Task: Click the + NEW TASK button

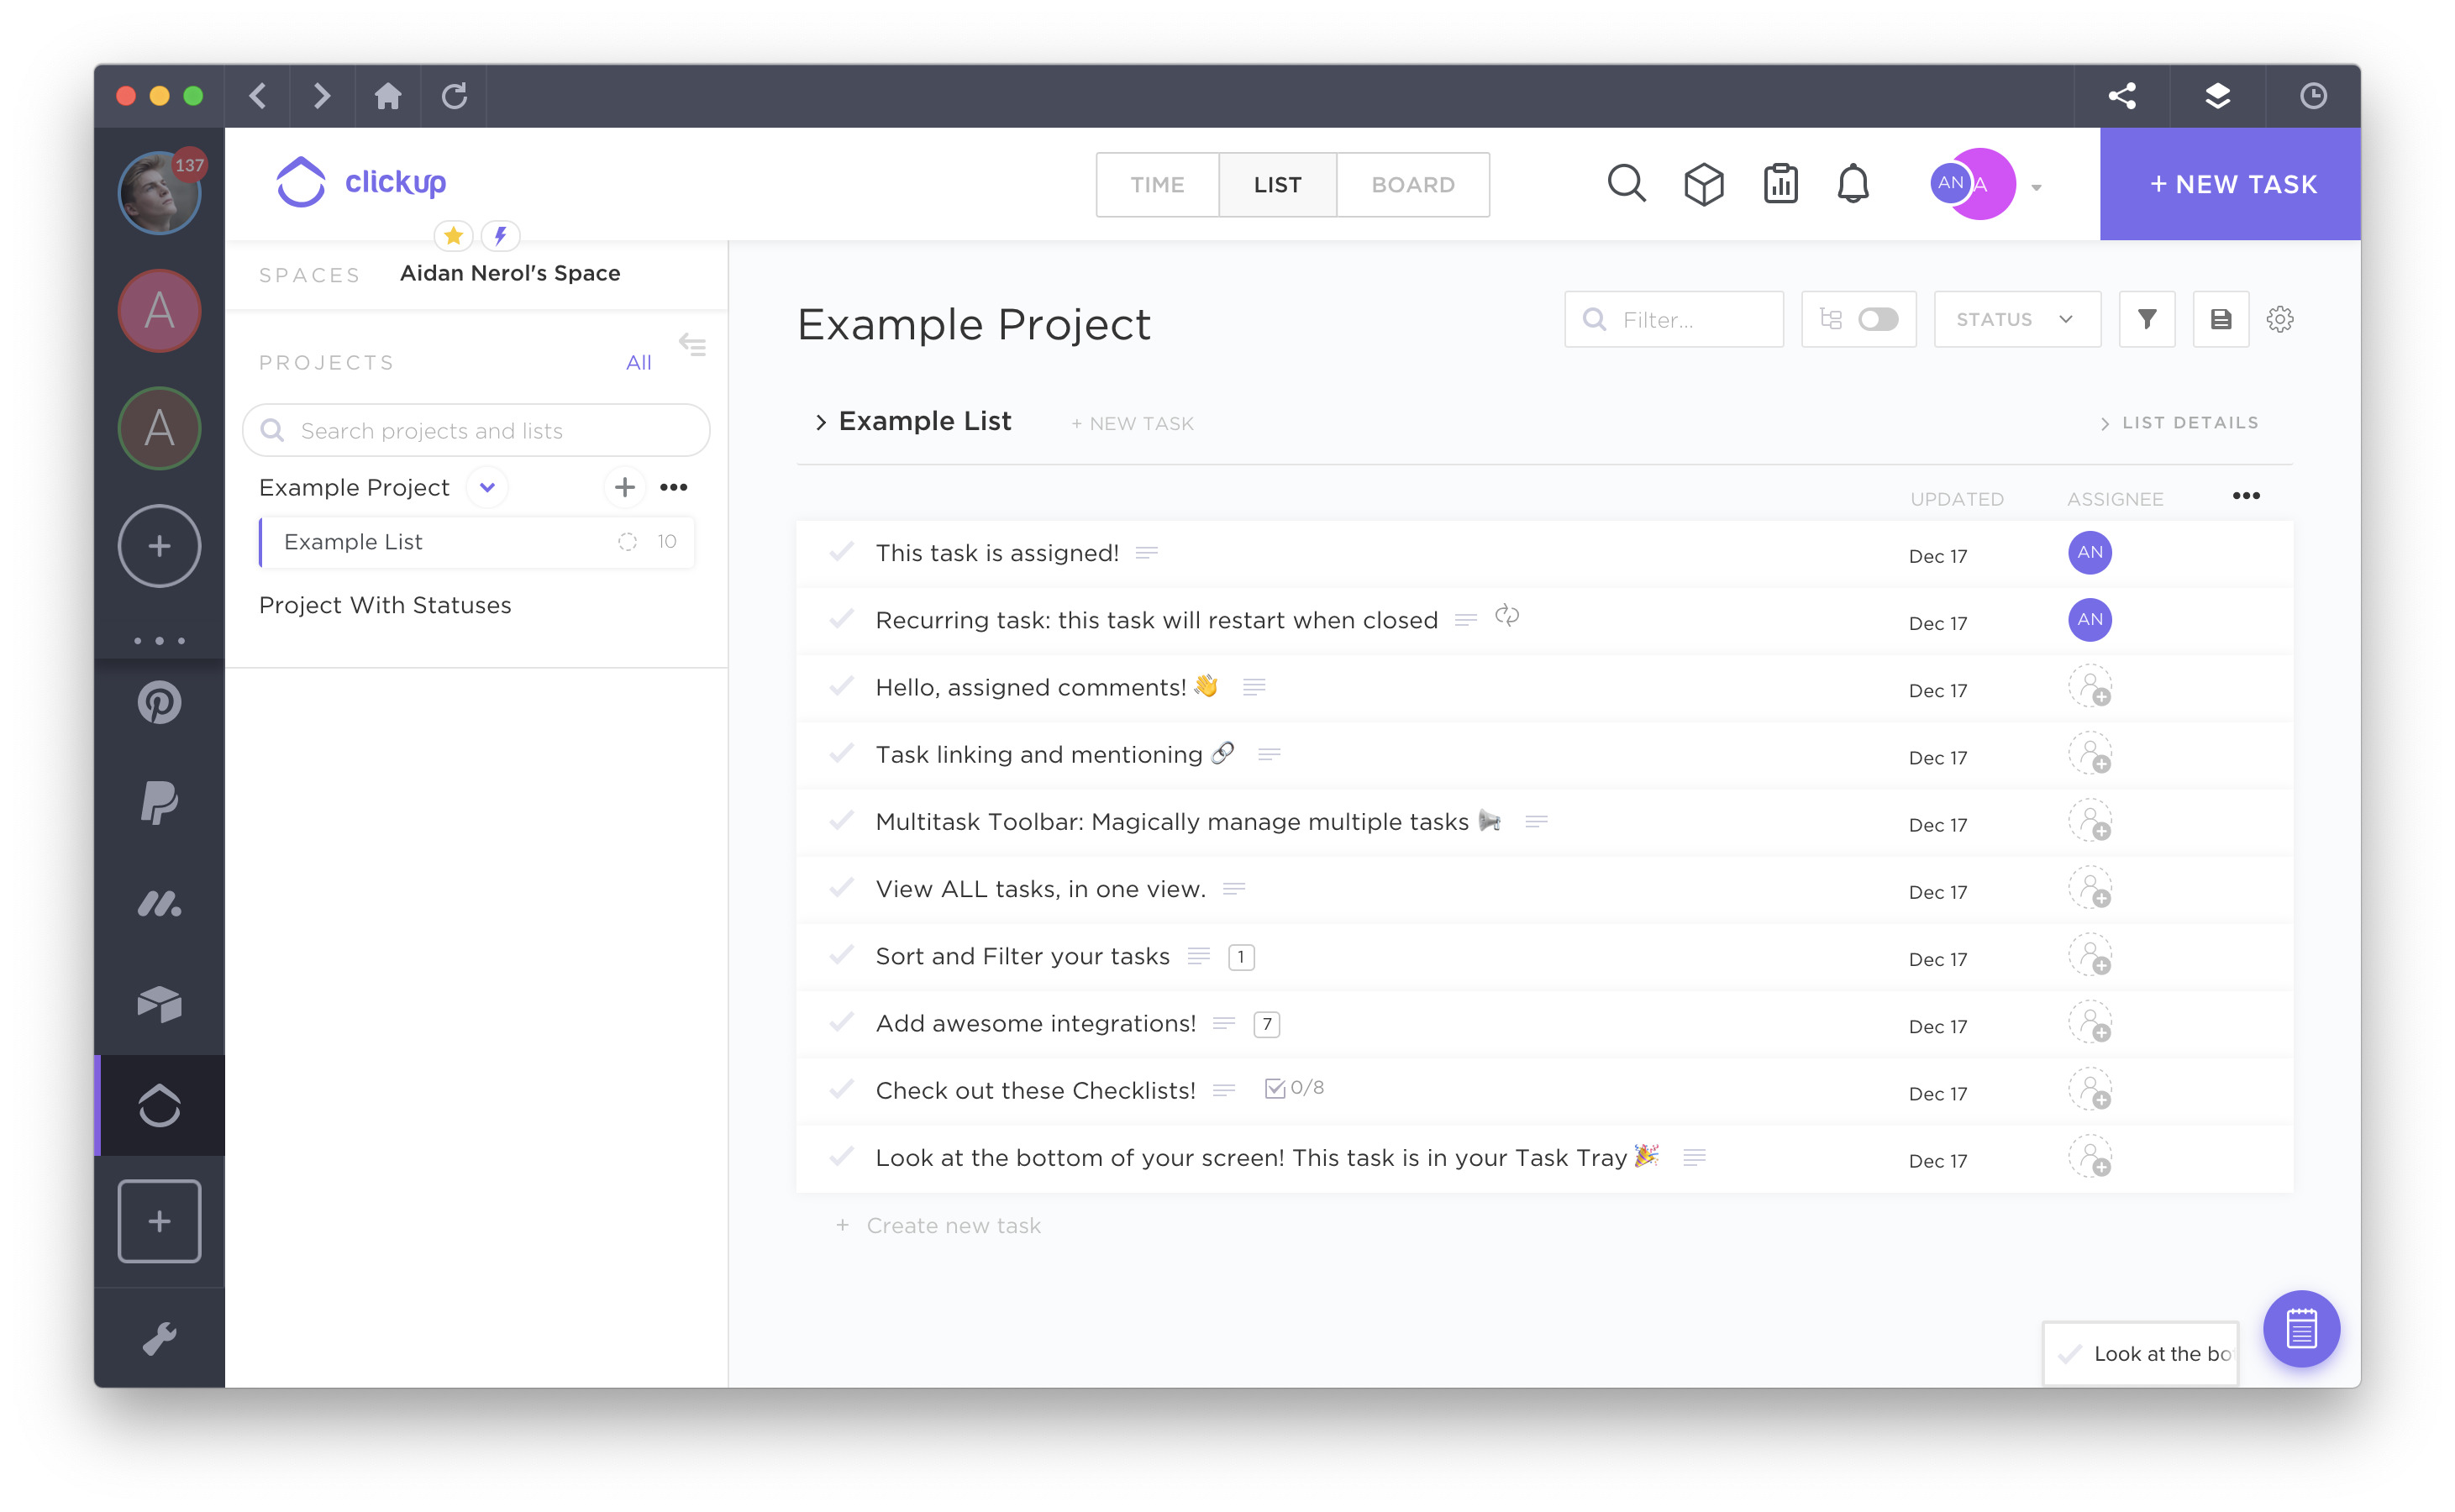Action: coord(2229,182)
